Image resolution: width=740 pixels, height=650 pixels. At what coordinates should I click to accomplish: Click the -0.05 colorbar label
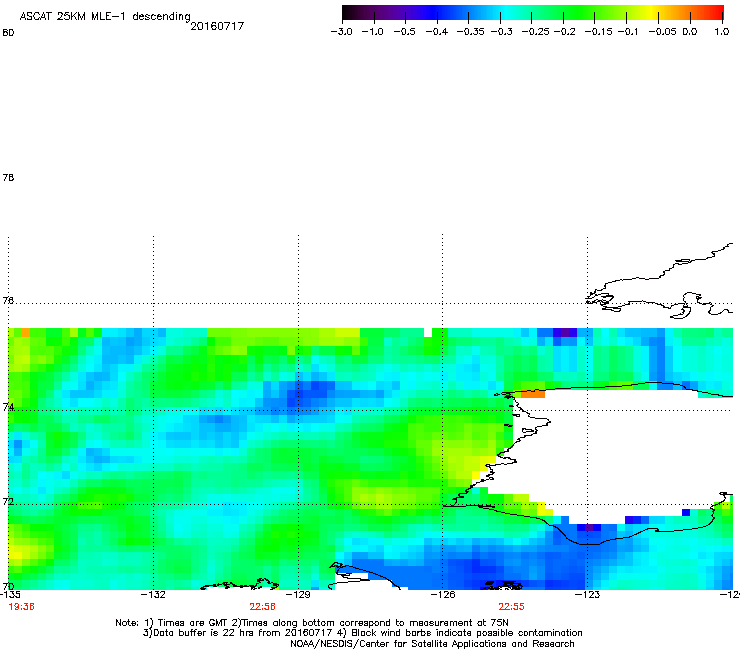coord(663,32)
